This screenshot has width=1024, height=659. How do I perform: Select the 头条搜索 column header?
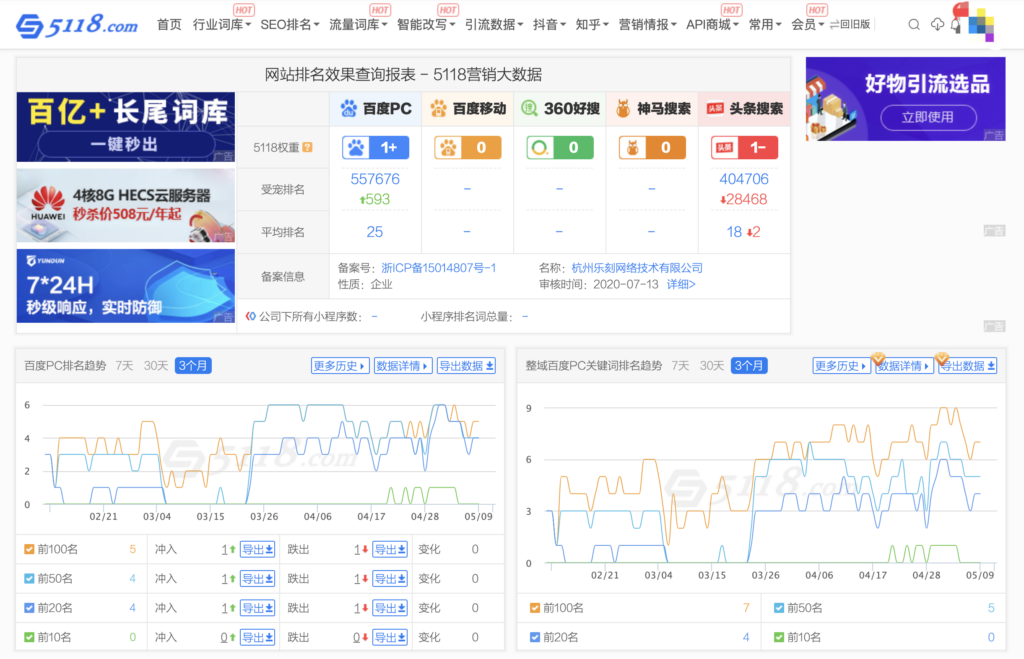click(x=744, y=108)
